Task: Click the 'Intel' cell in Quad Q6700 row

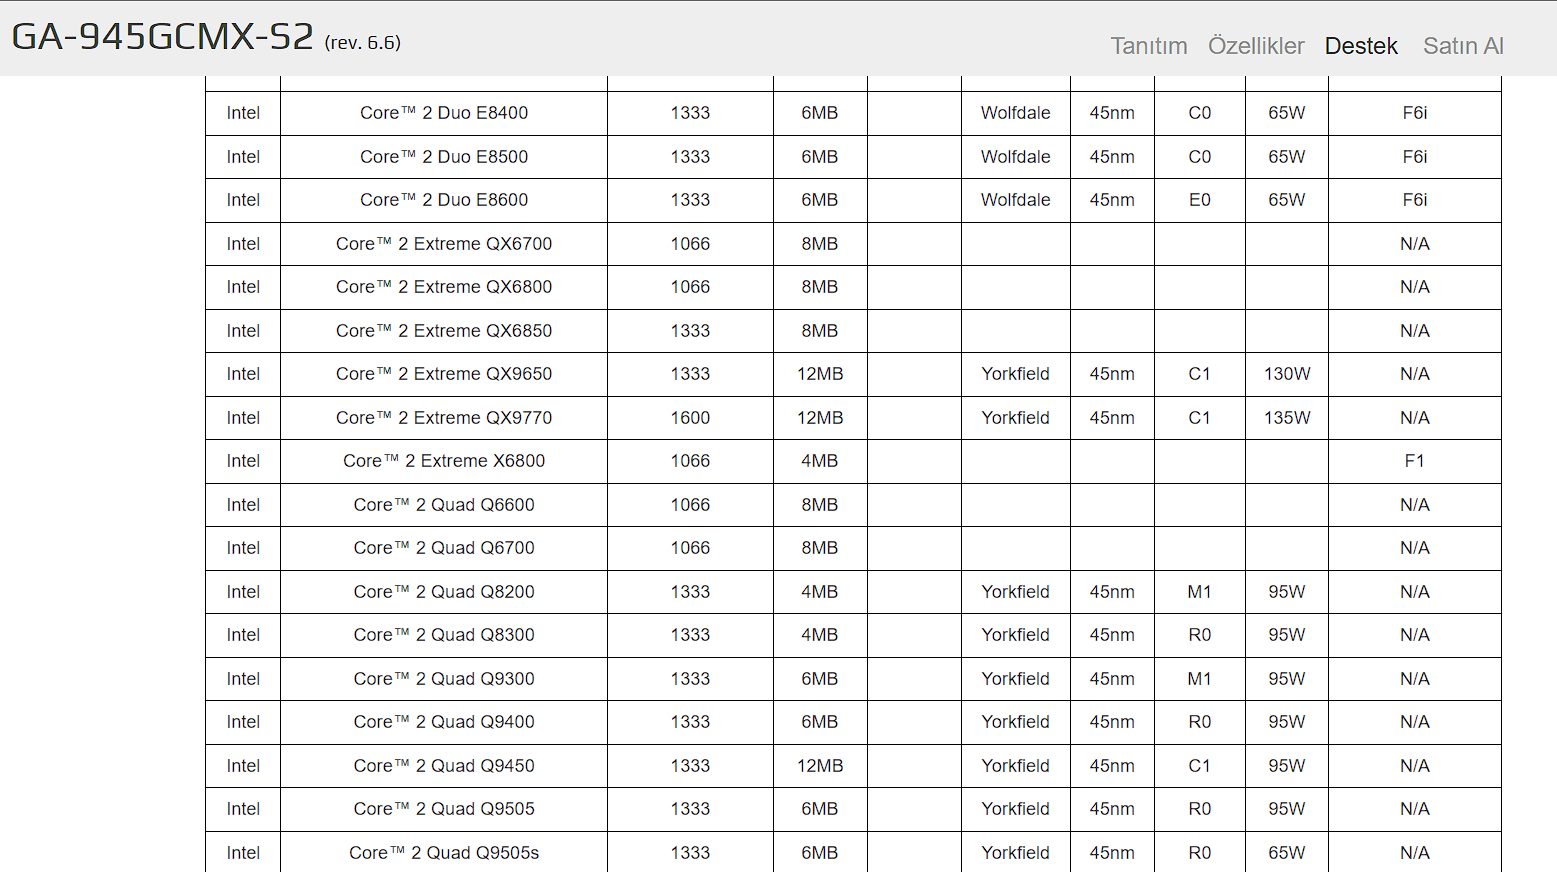Action: pyautogui.click(x=243, y=548)
